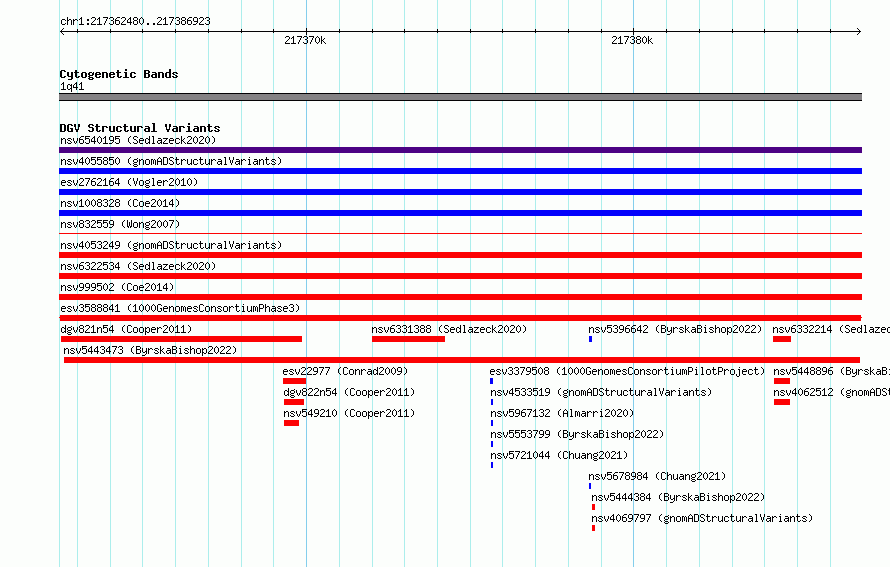Open nsv5396642 (ByrskaBishop2022) label
This screenshot has height=567, width=890.
[x=675, y=329]
